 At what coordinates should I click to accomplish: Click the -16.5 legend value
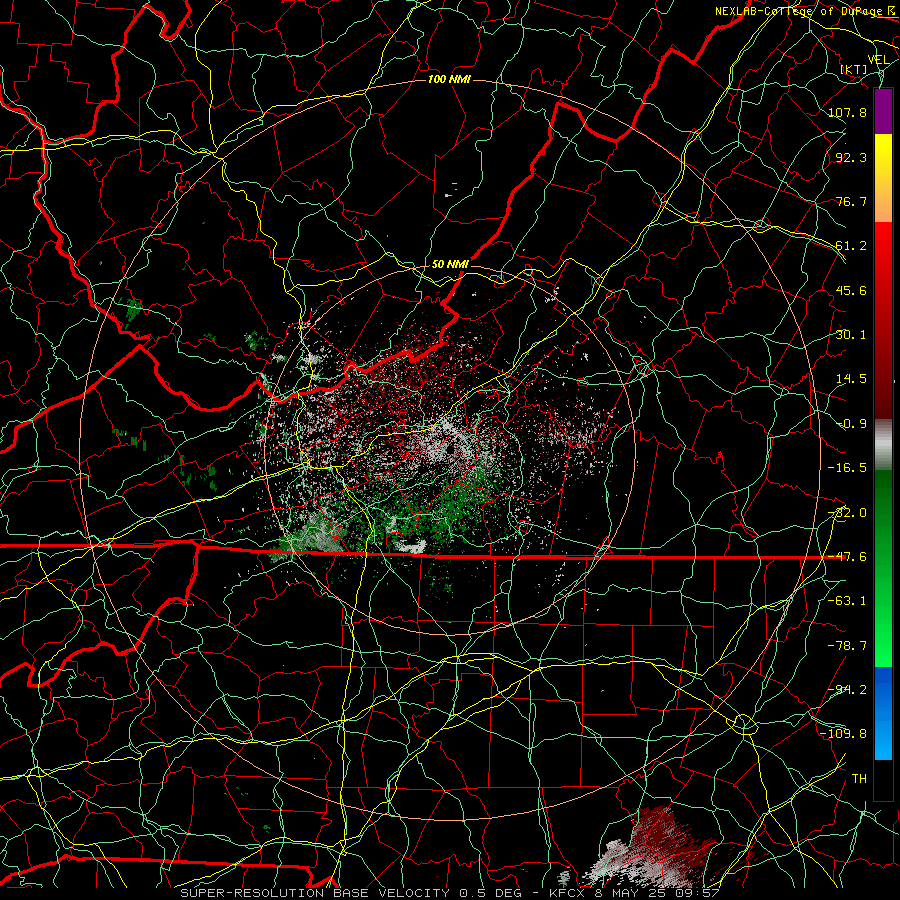pyautogui.click(x=847, y=468)
